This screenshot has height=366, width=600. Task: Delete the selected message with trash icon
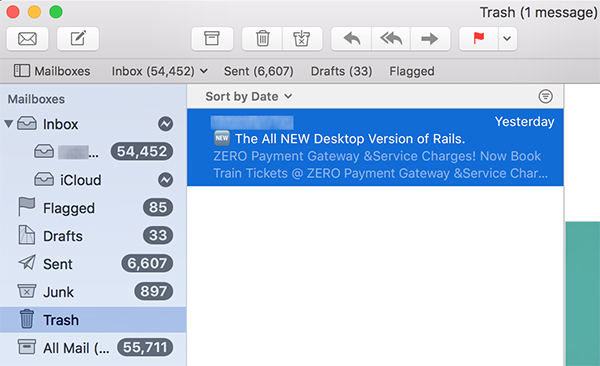pyautogui.click(x=262, y=39)
